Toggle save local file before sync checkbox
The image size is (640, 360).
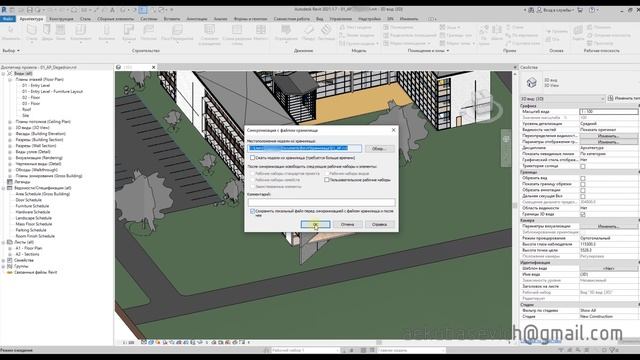252,211
